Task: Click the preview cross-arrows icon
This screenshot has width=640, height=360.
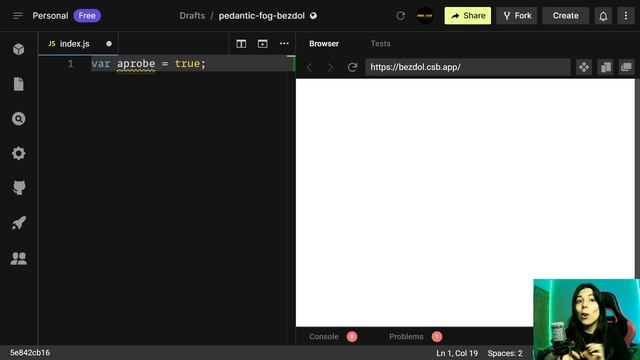Action: [x=584, y=67]
